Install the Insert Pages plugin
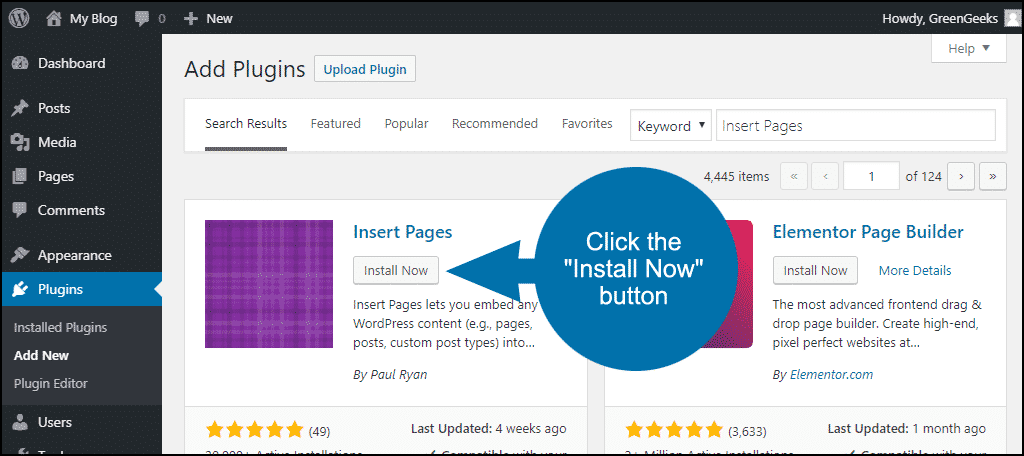This screenshot has height=456, width=1024. (x=396, y=270)
